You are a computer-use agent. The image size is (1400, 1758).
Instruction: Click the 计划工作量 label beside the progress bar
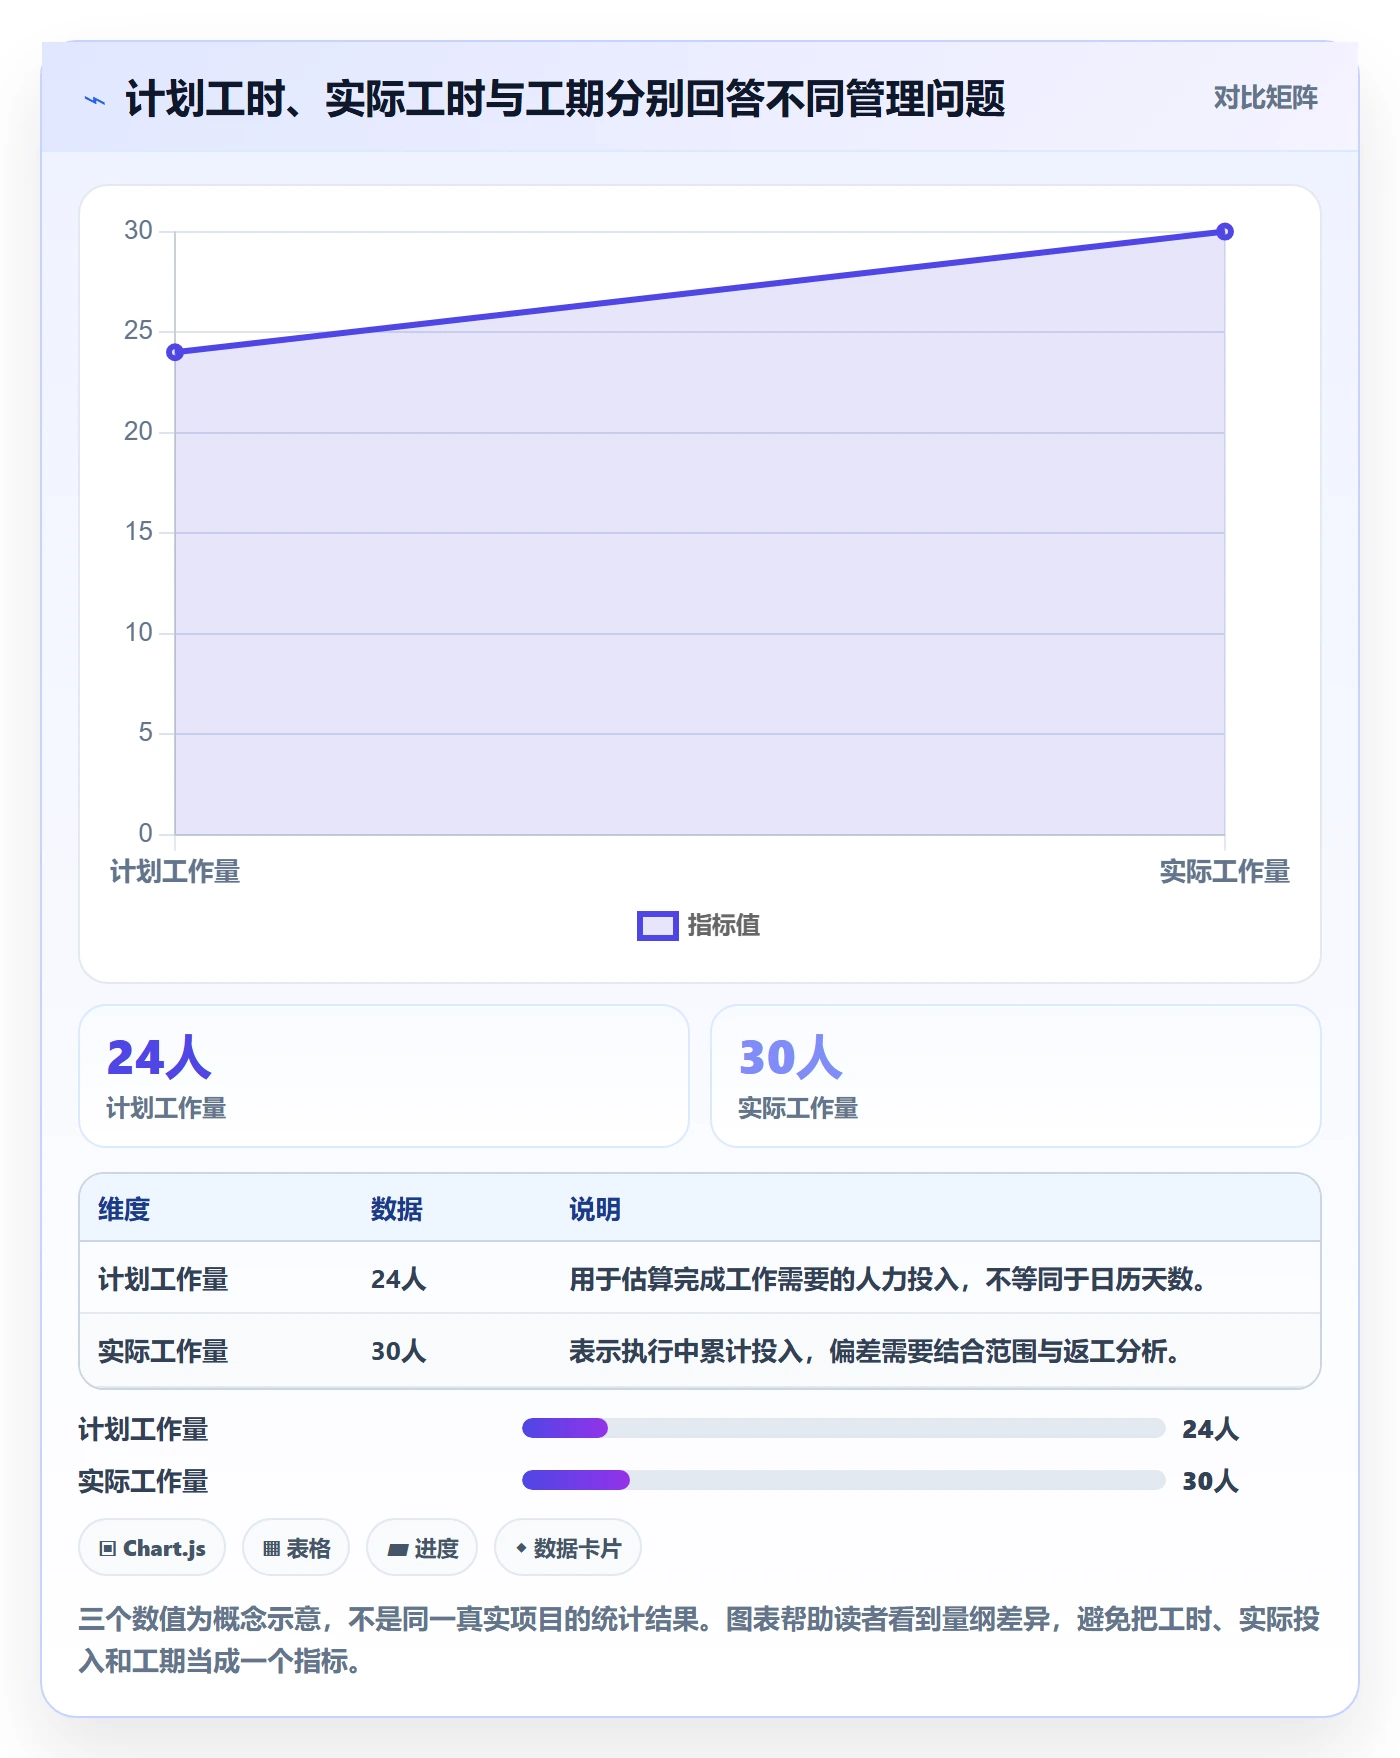tap(144, 1430)
